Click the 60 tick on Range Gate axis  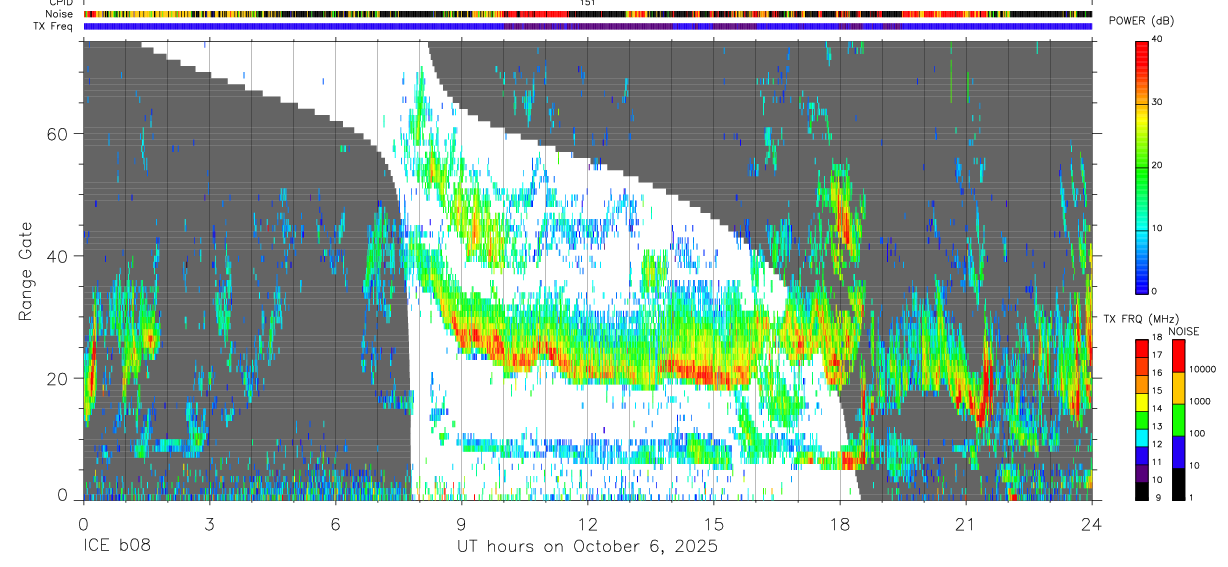[x=59, y=134]
